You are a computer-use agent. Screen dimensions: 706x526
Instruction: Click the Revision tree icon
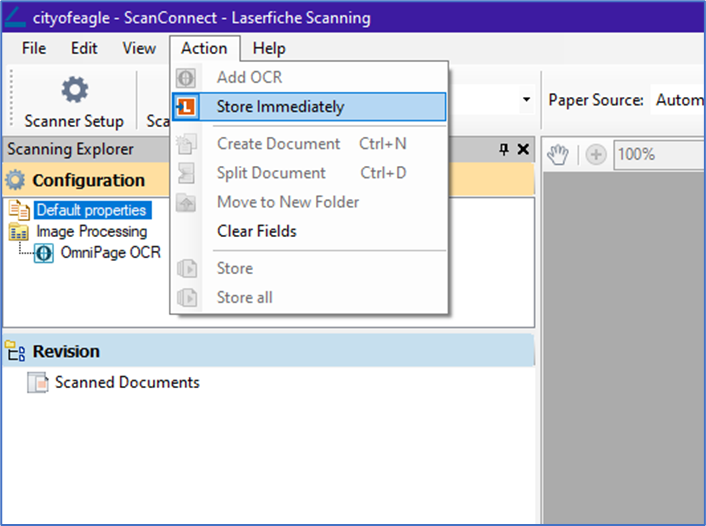(x=15, y=351)
